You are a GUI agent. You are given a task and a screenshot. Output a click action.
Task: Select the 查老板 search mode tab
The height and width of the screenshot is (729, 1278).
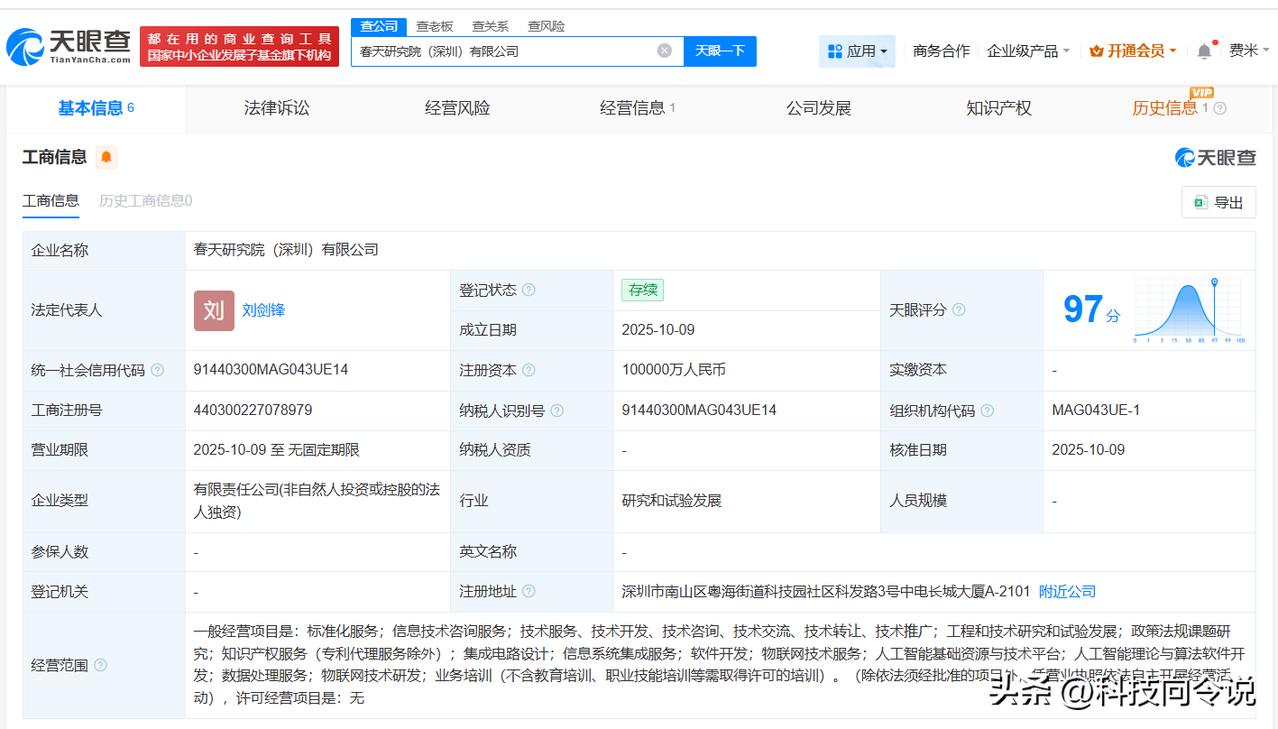[x=434, y=26]
